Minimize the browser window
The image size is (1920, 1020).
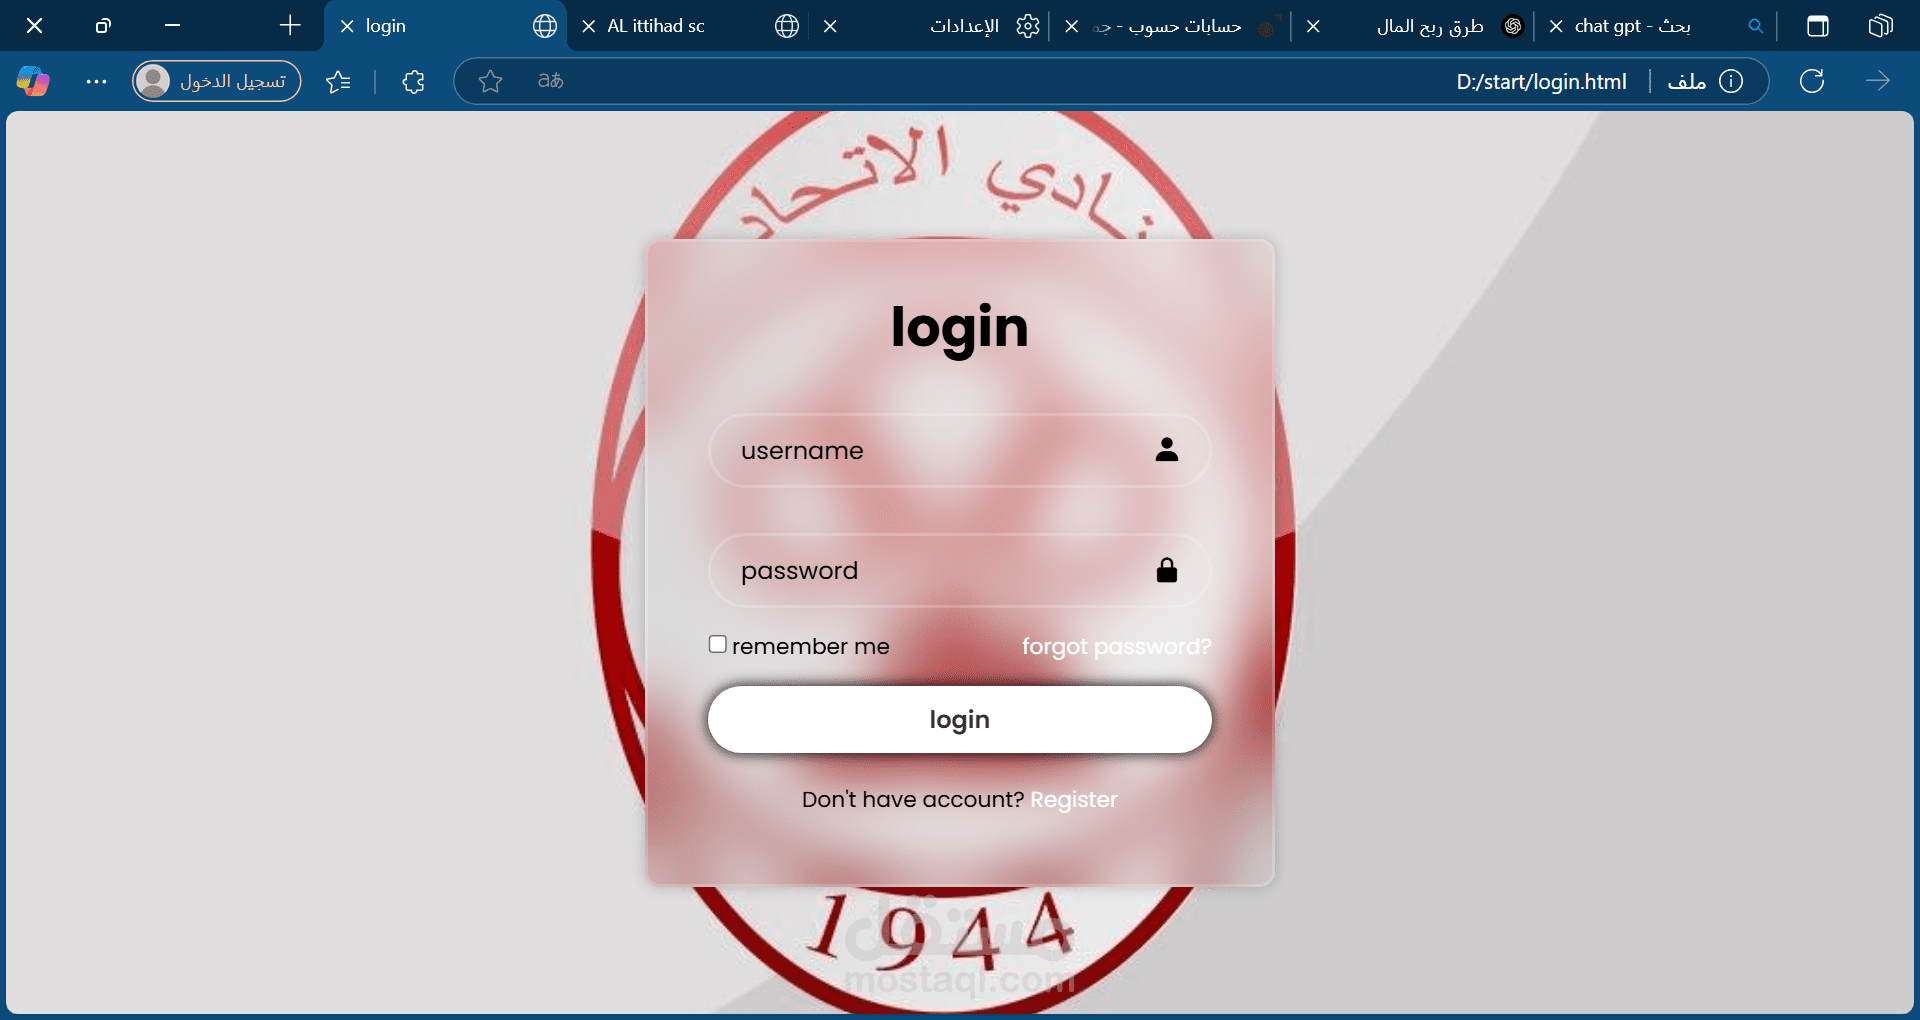click(172, 26)
